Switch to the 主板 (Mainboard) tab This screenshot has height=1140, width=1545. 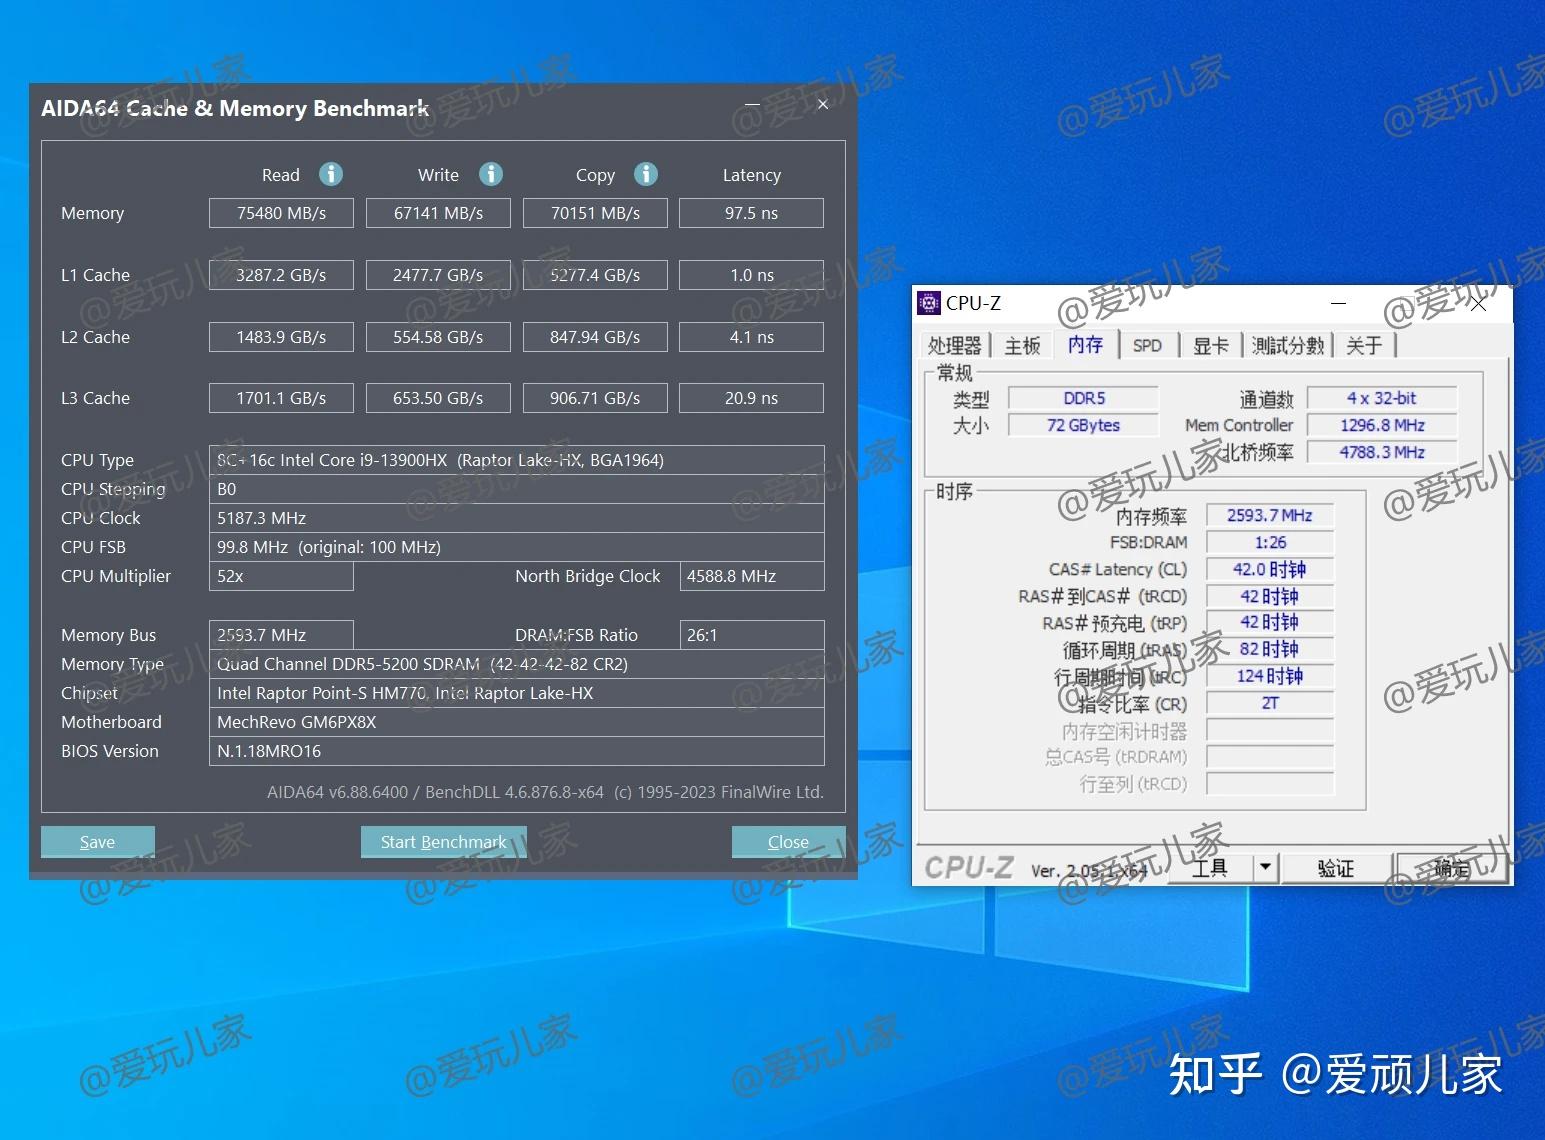1022,344
